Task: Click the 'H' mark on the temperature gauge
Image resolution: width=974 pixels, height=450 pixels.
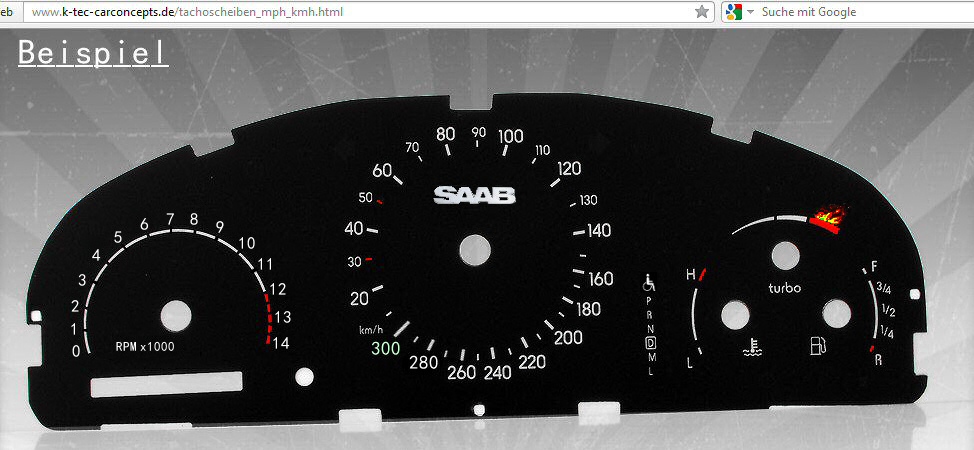Action: [690, 274]
